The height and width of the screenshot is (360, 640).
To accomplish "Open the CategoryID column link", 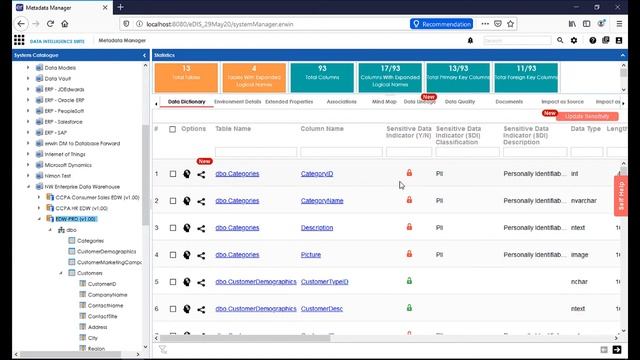I will (317, 173).
